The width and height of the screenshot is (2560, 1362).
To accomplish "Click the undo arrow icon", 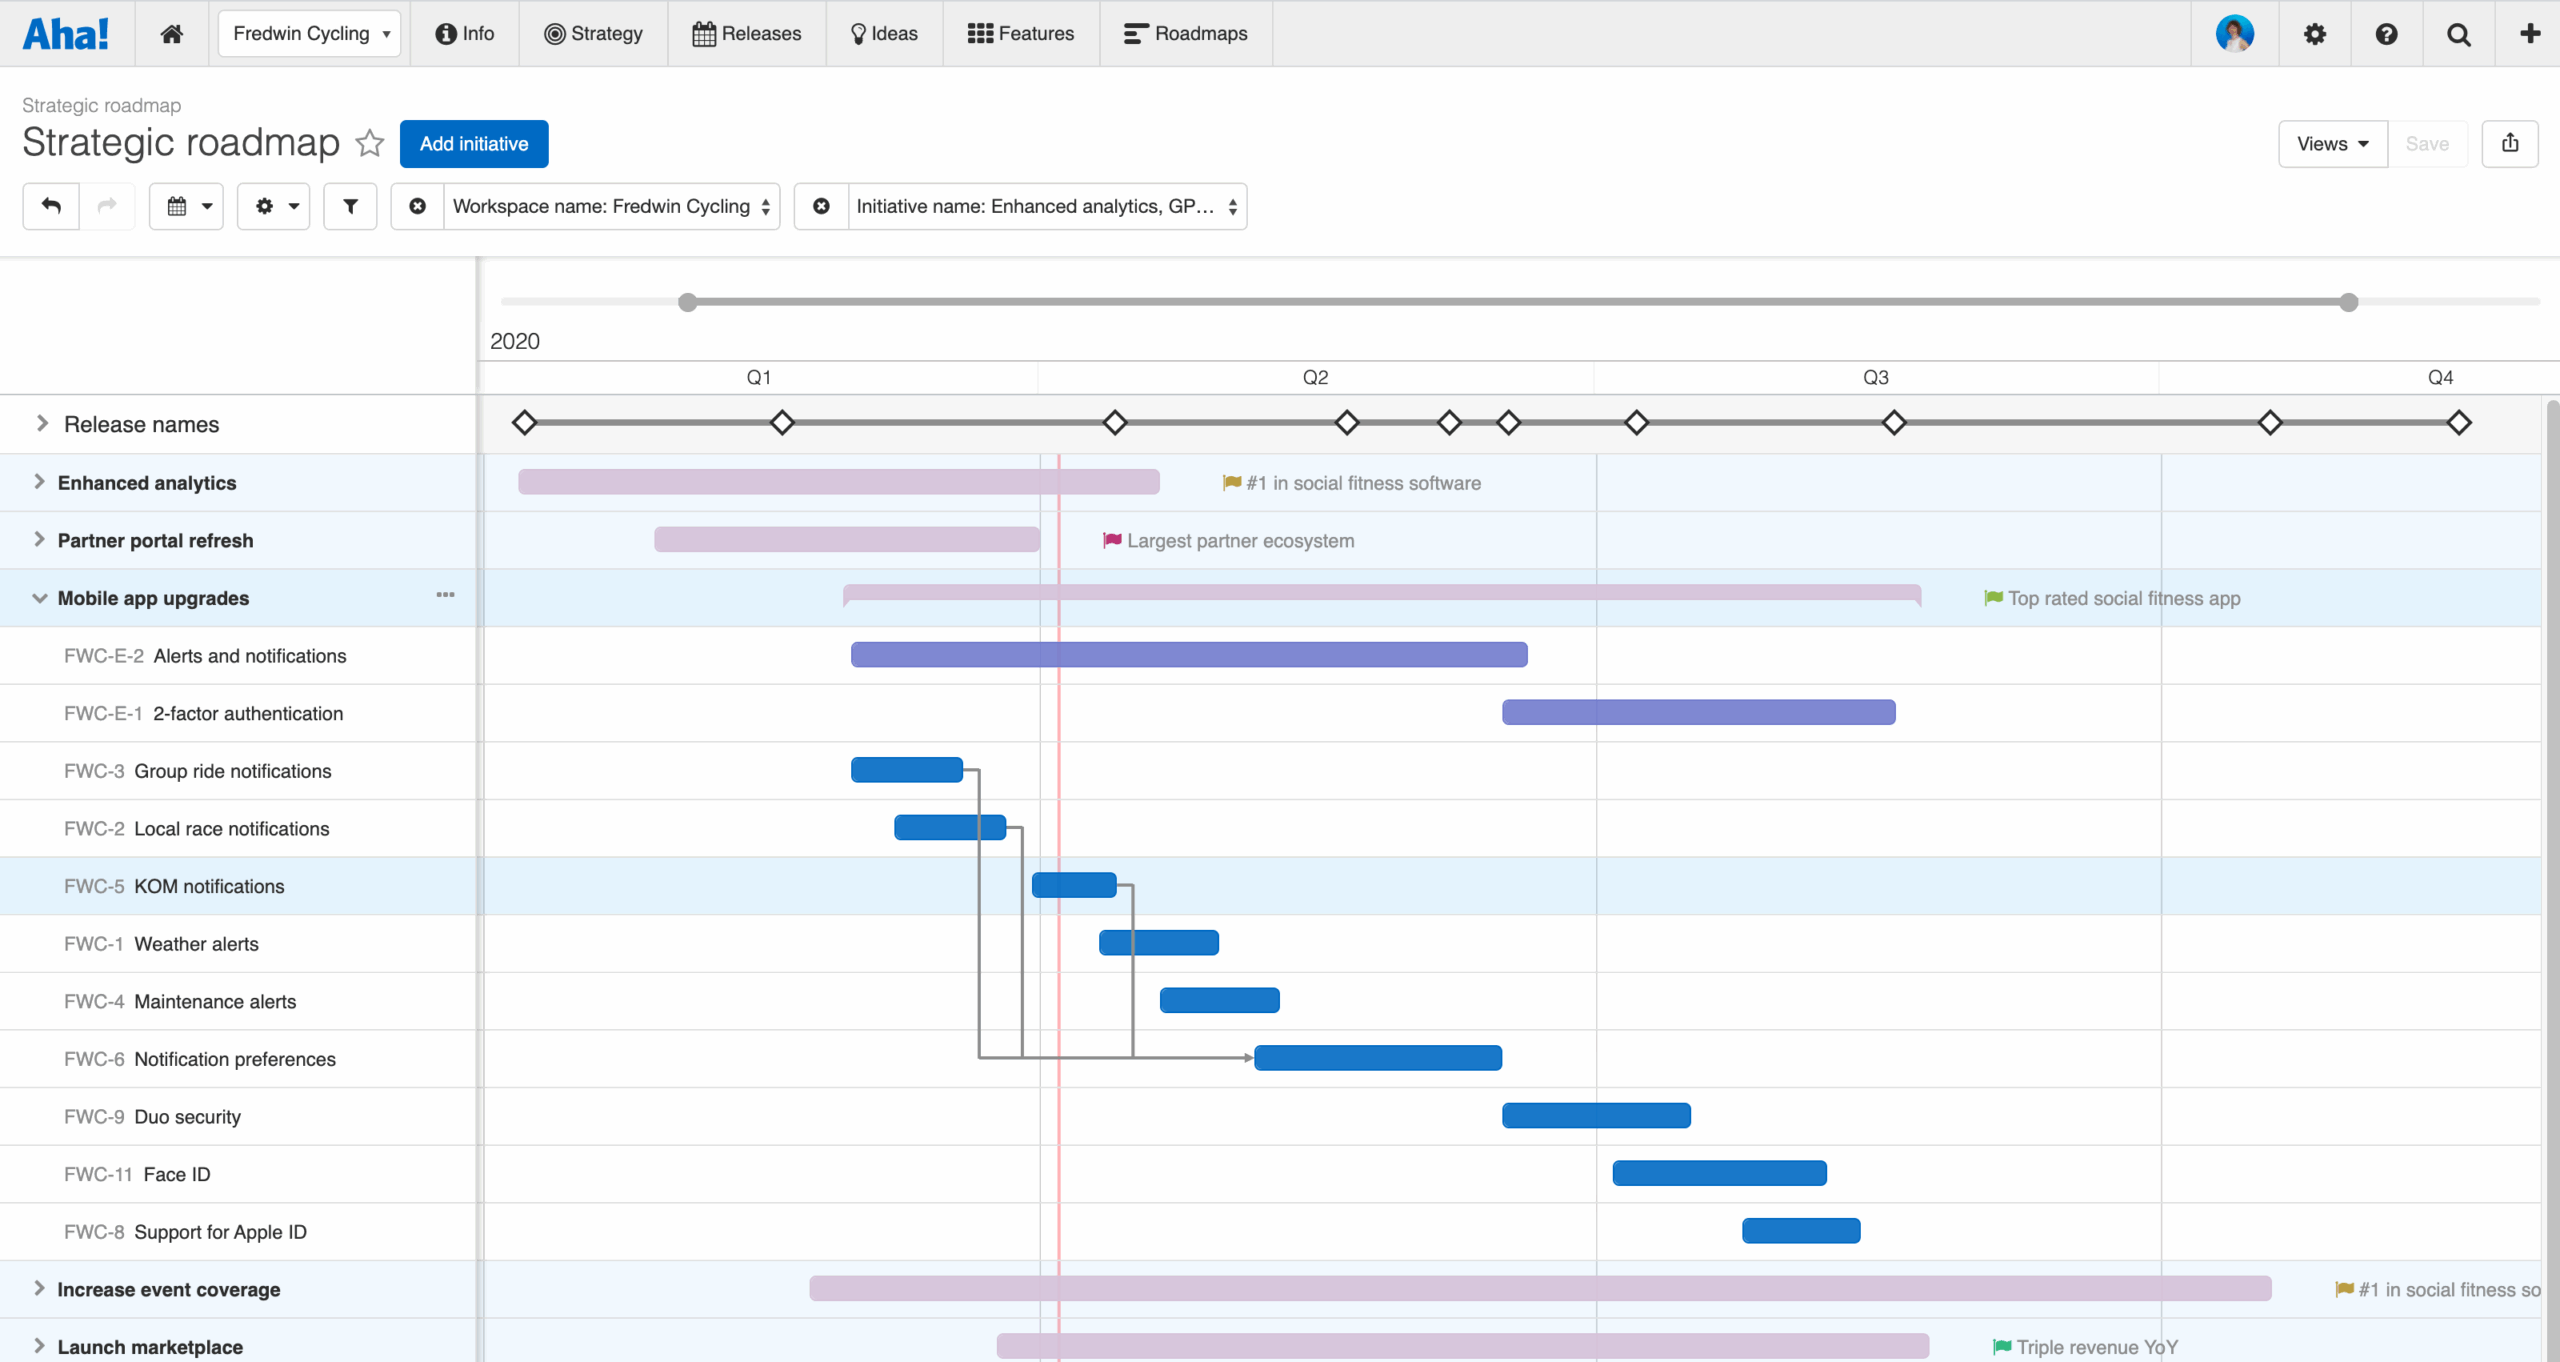I will [x=50, y=206].
